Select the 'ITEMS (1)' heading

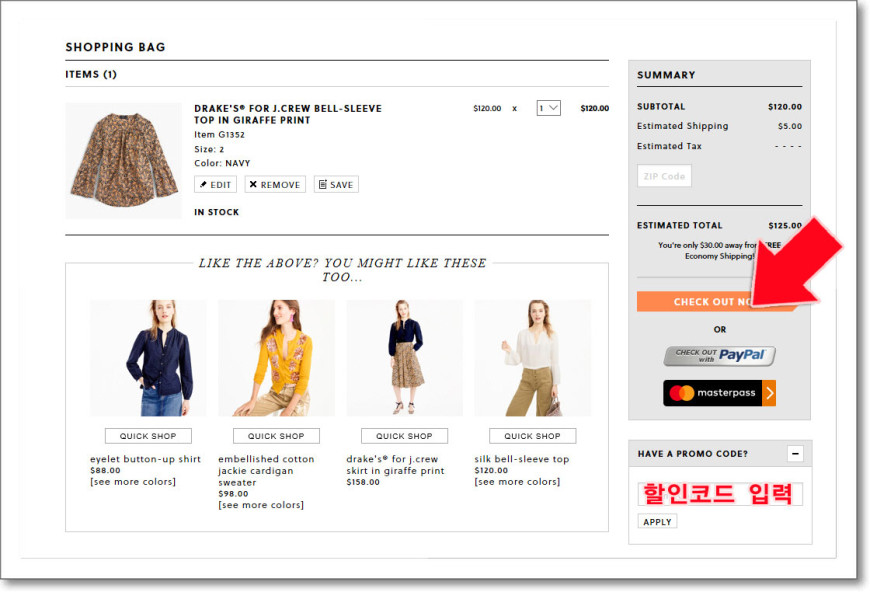91,74
